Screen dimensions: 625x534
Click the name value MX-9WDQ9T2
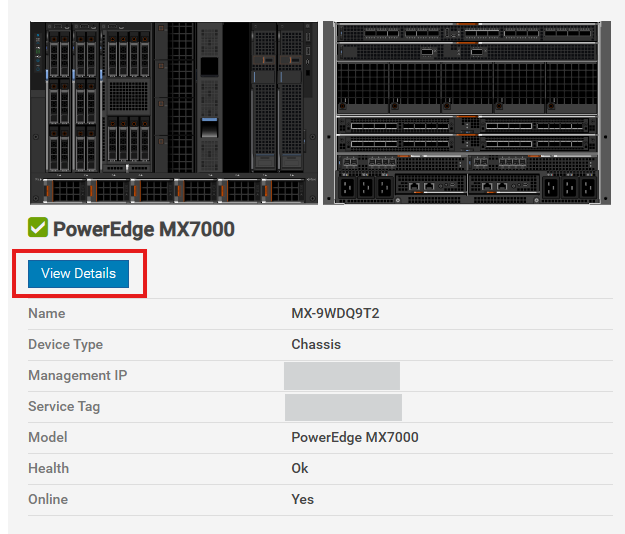click(335, 313)
